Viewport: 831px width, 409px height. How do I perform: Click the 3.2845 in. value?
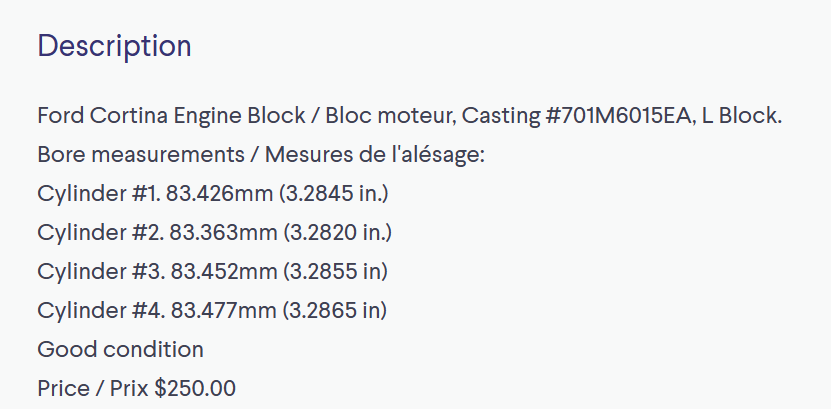(x=334, y=194)
